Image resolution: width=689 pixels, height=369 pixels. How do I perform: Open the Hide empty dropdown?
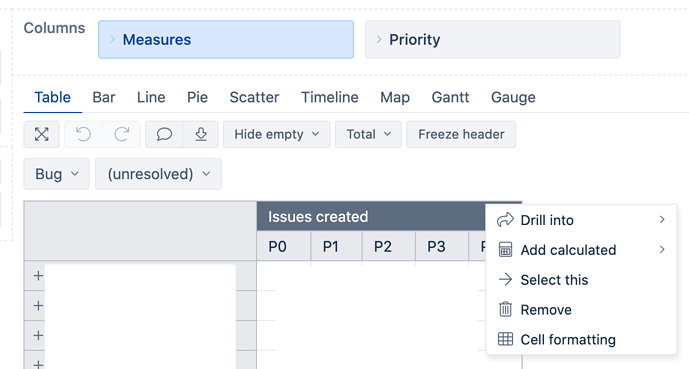pos(277,134)
